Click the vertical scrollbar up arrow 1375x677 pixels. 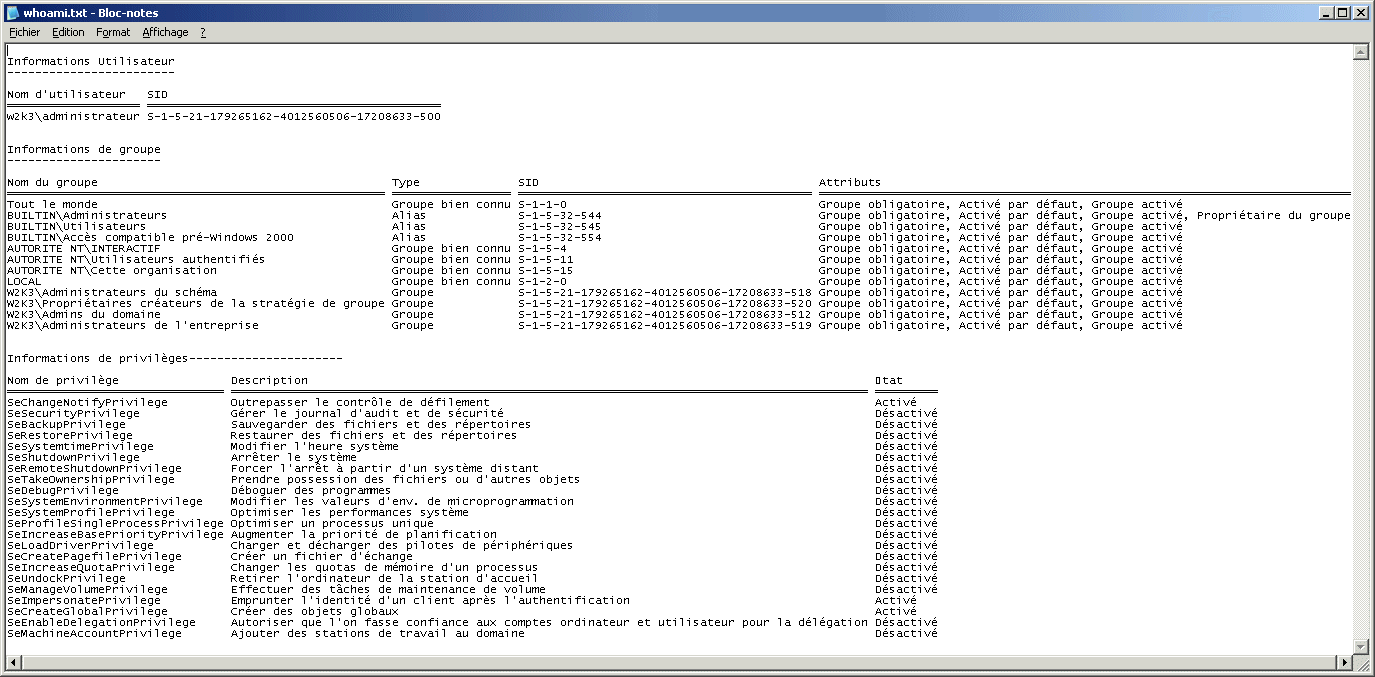(x=1360, y=52)
